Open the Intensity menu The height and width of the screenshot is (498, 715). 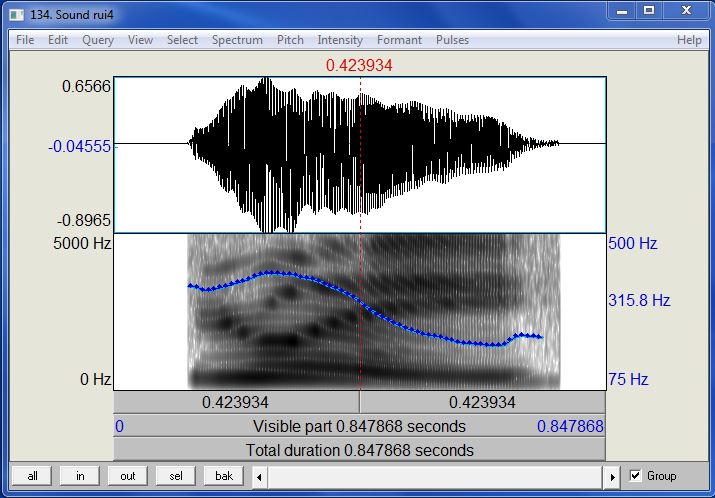(x=340, y=40)
